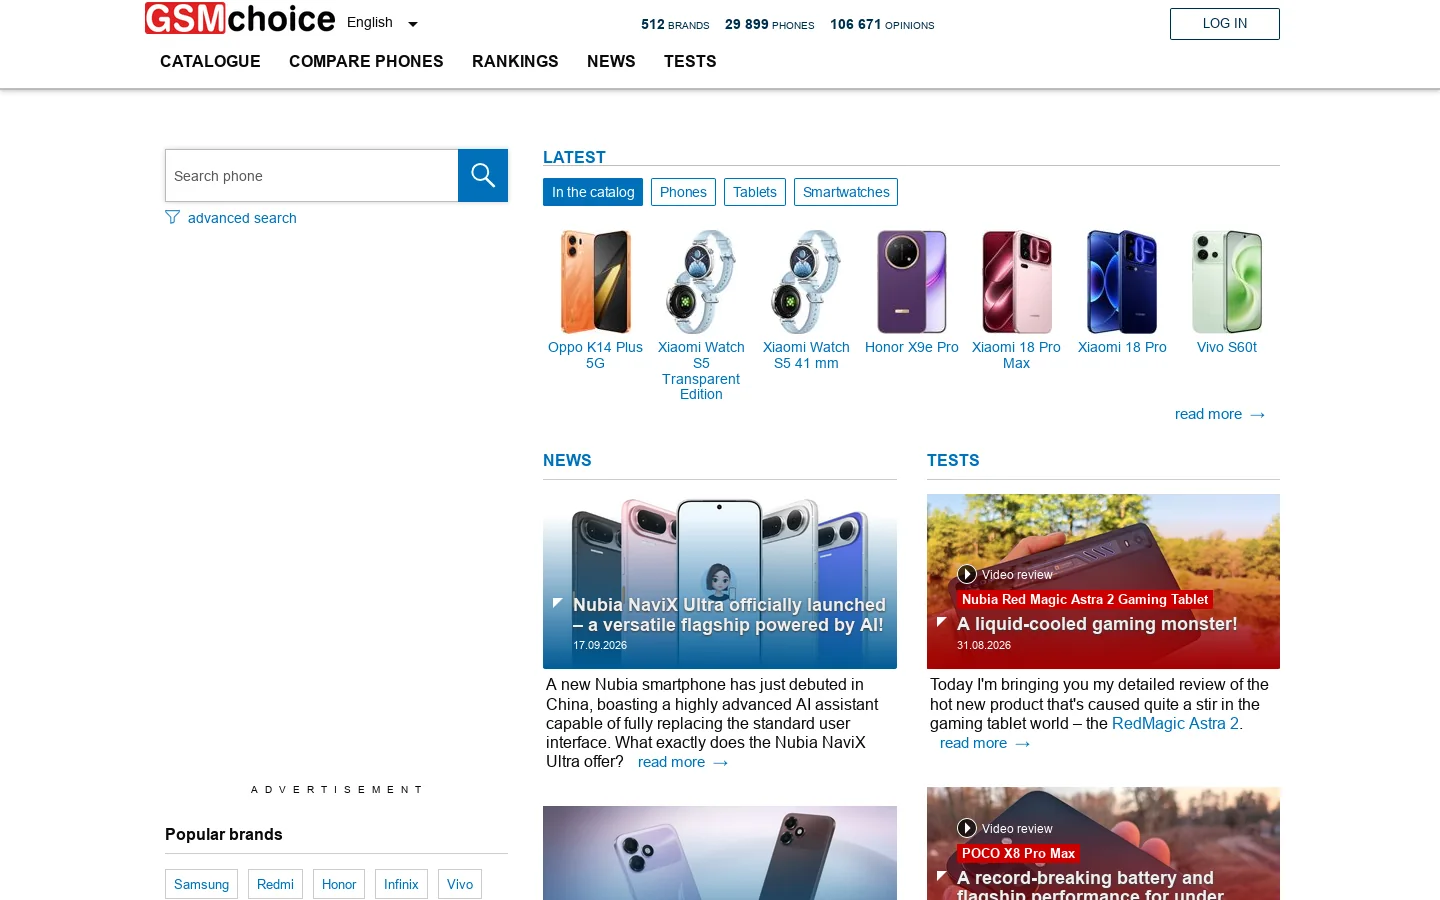This screenshot has height=900, width=1440.
Task: Open the CATALOGUE menu
Action: [x=210, y=61]
